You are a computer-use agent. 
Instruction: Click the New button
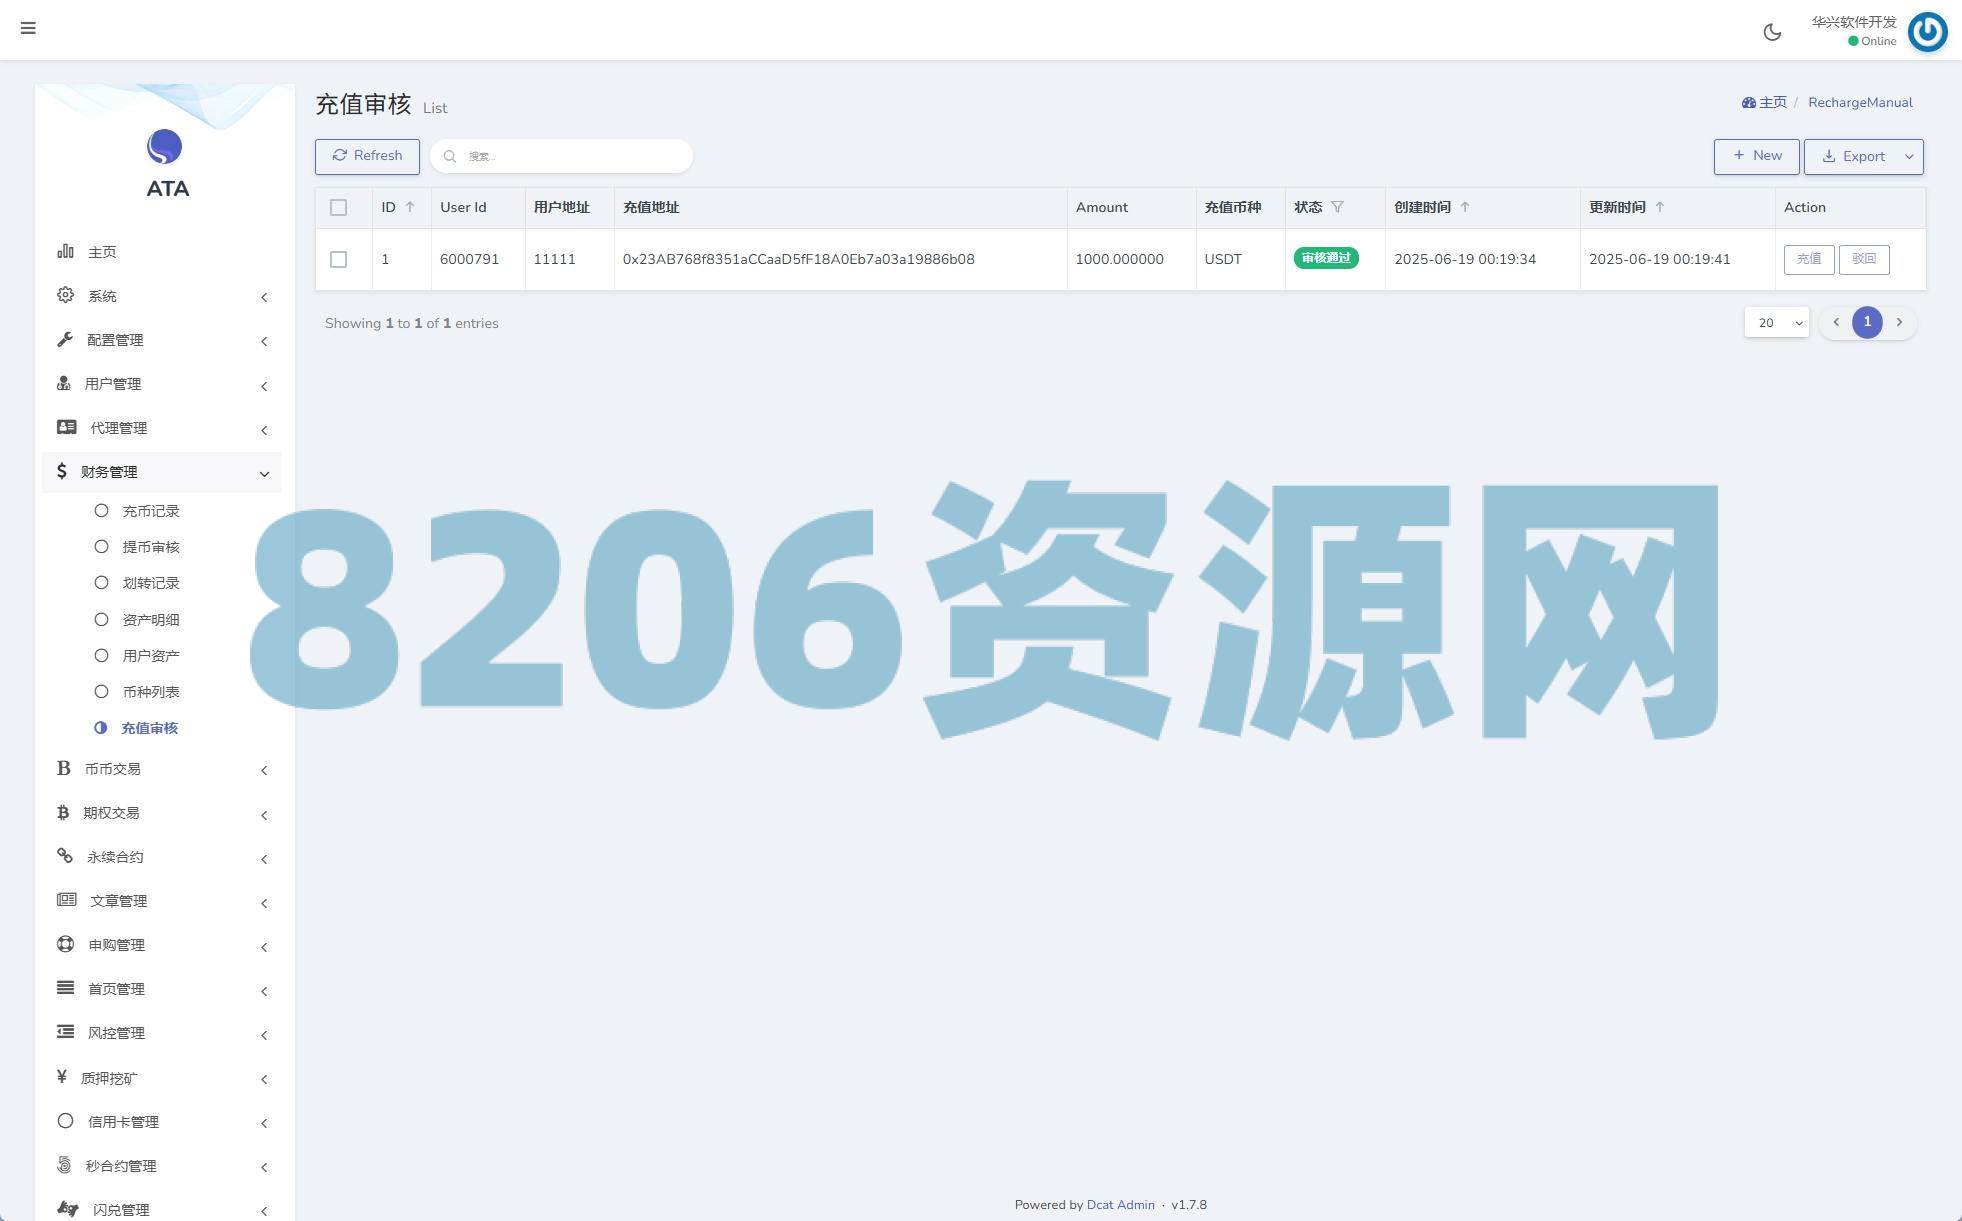pos(1756,156)
